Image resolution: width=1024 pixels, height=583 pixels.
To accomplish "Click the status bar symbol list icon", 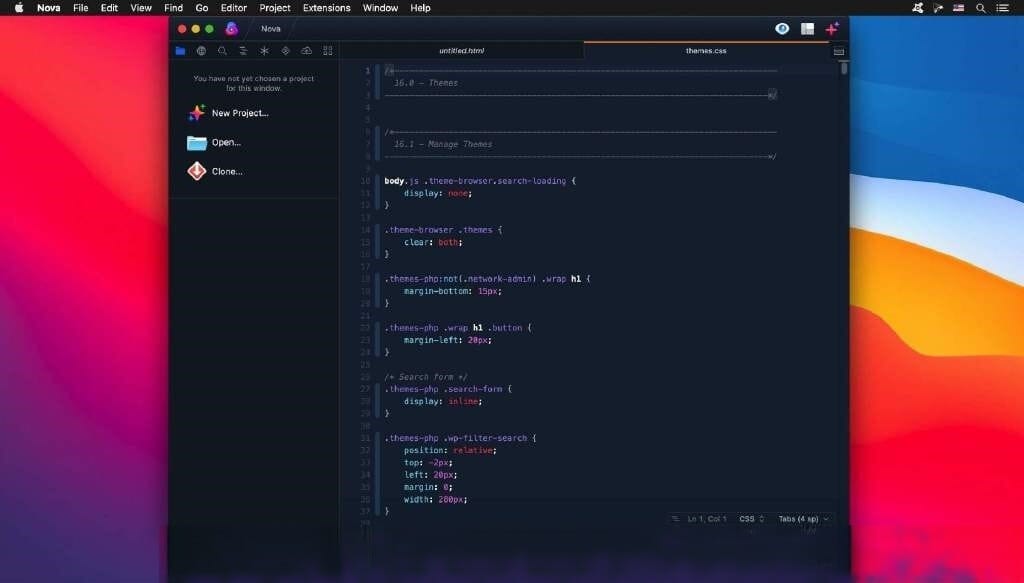I will pos(675,519).
